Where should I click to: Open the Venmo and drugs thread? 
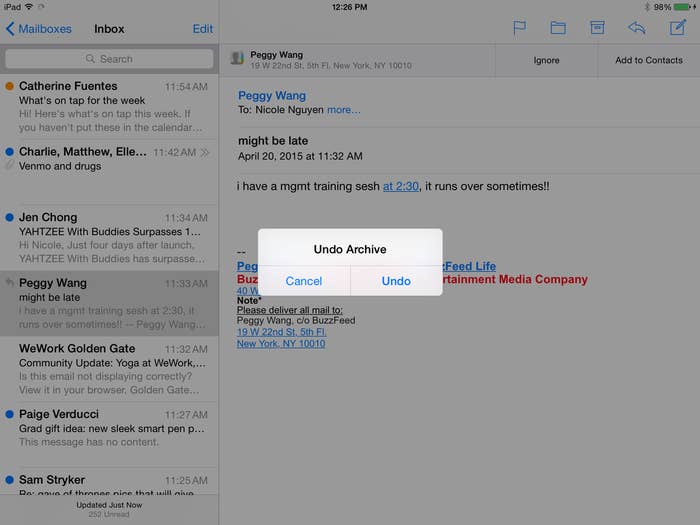pos(109,172)
